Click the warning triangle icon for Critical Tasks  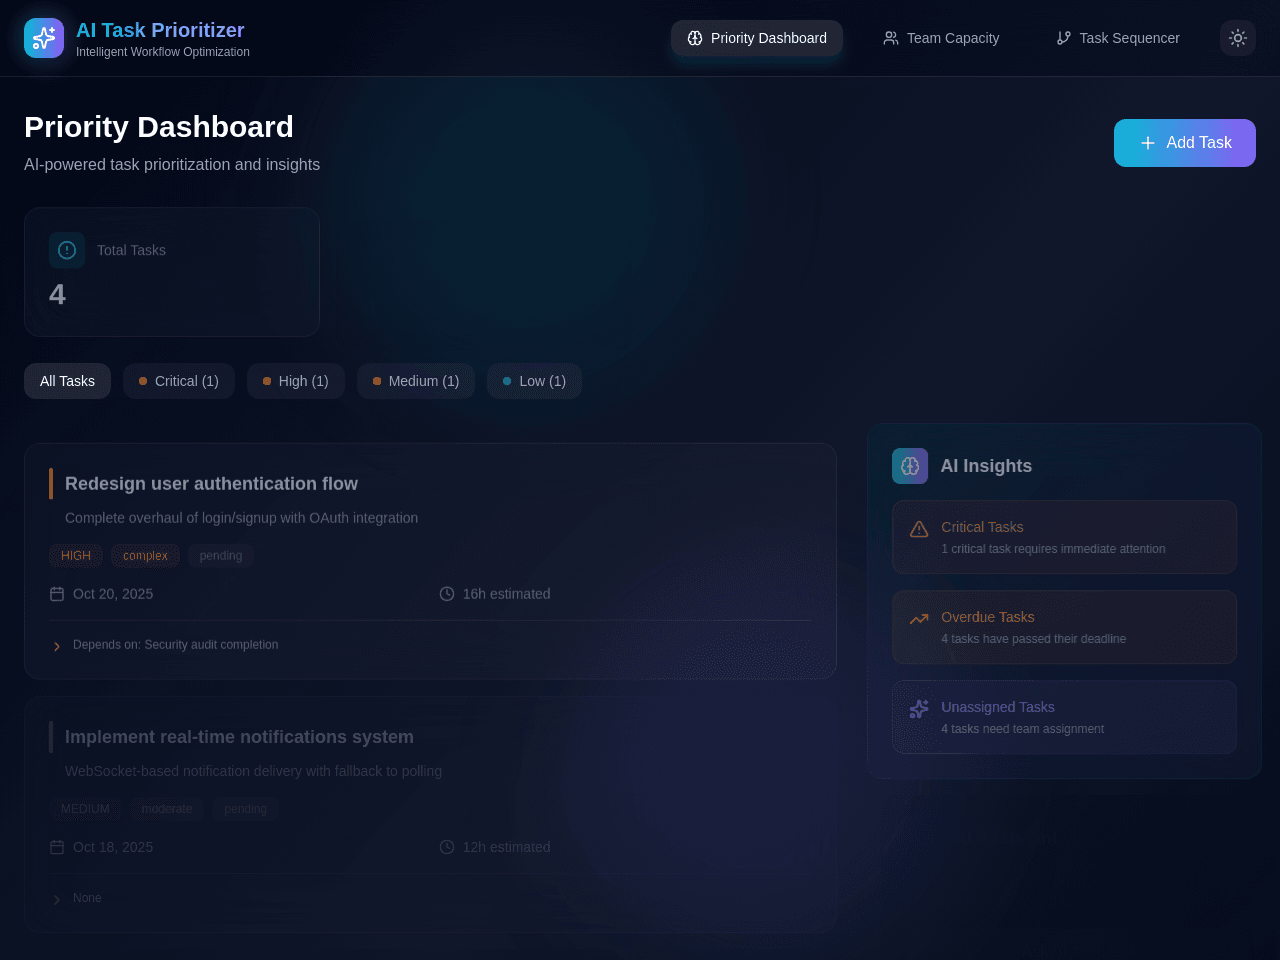coord(919,529)
